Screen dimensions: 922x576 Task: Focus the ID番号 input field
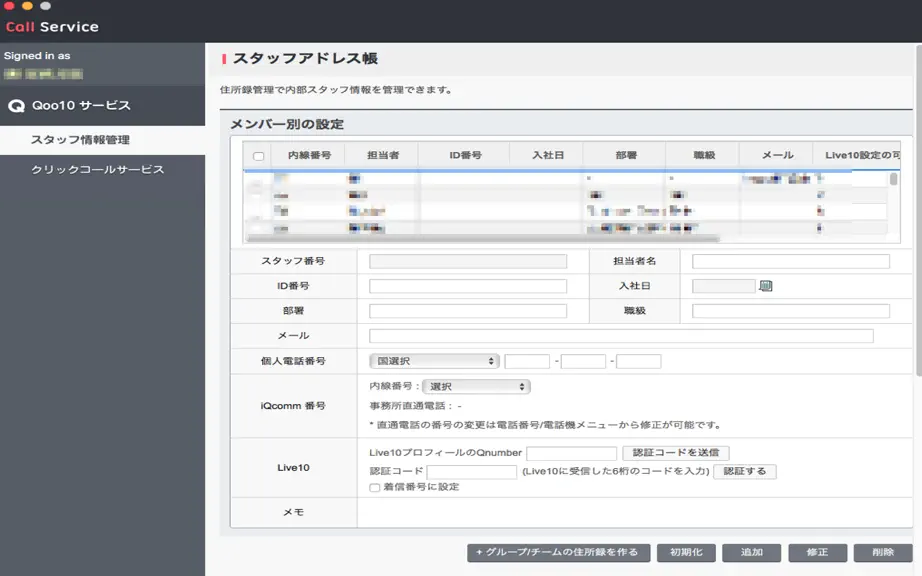coord(468,286)
